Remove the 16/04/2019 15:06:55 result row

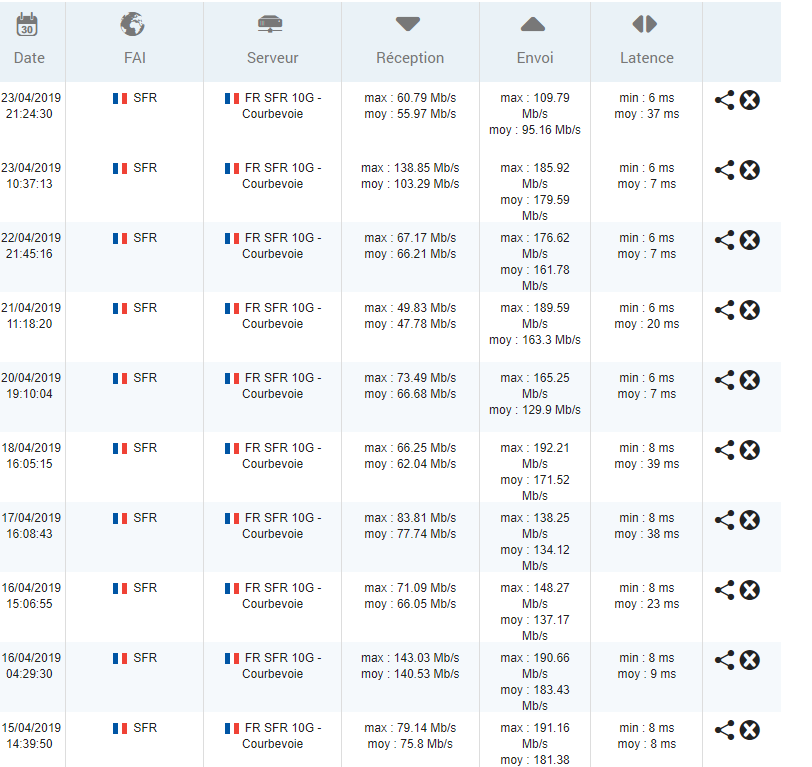click(750, 590)
